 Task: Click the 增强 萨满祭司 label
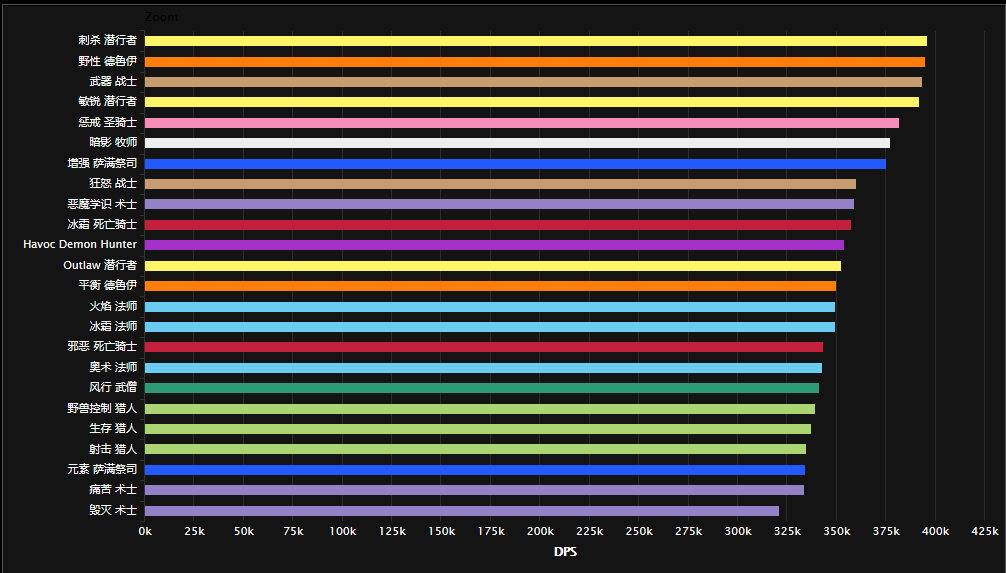coord(102,163)
